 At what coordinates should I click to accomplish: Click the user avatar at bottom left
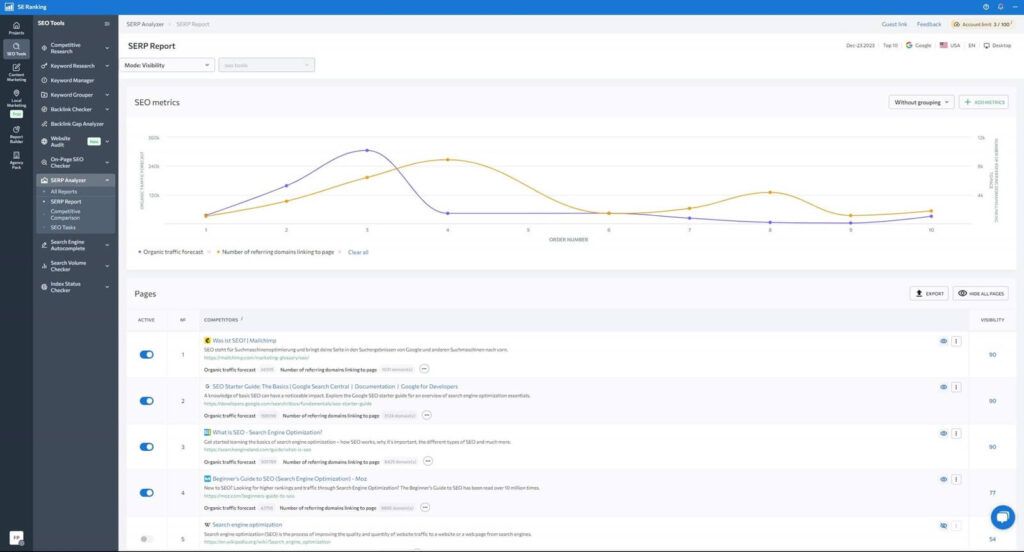16,538
